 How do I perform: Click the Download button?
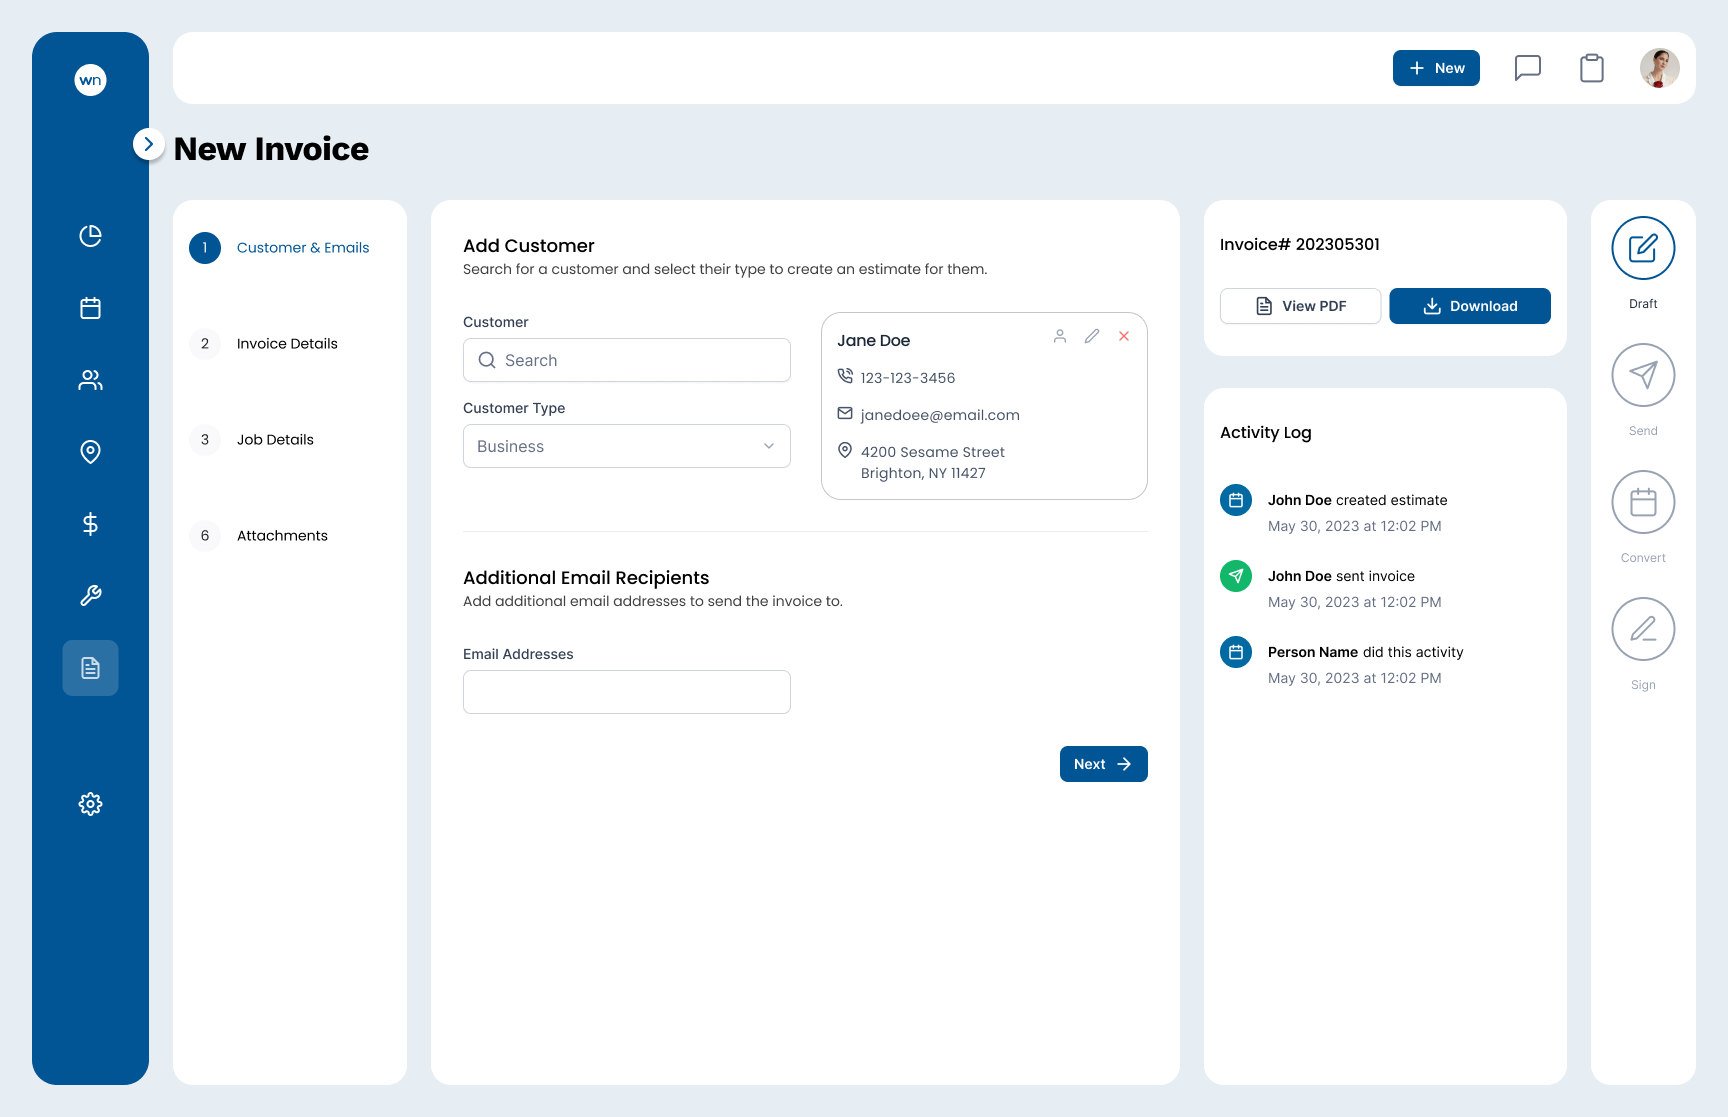coord(1470,306)
